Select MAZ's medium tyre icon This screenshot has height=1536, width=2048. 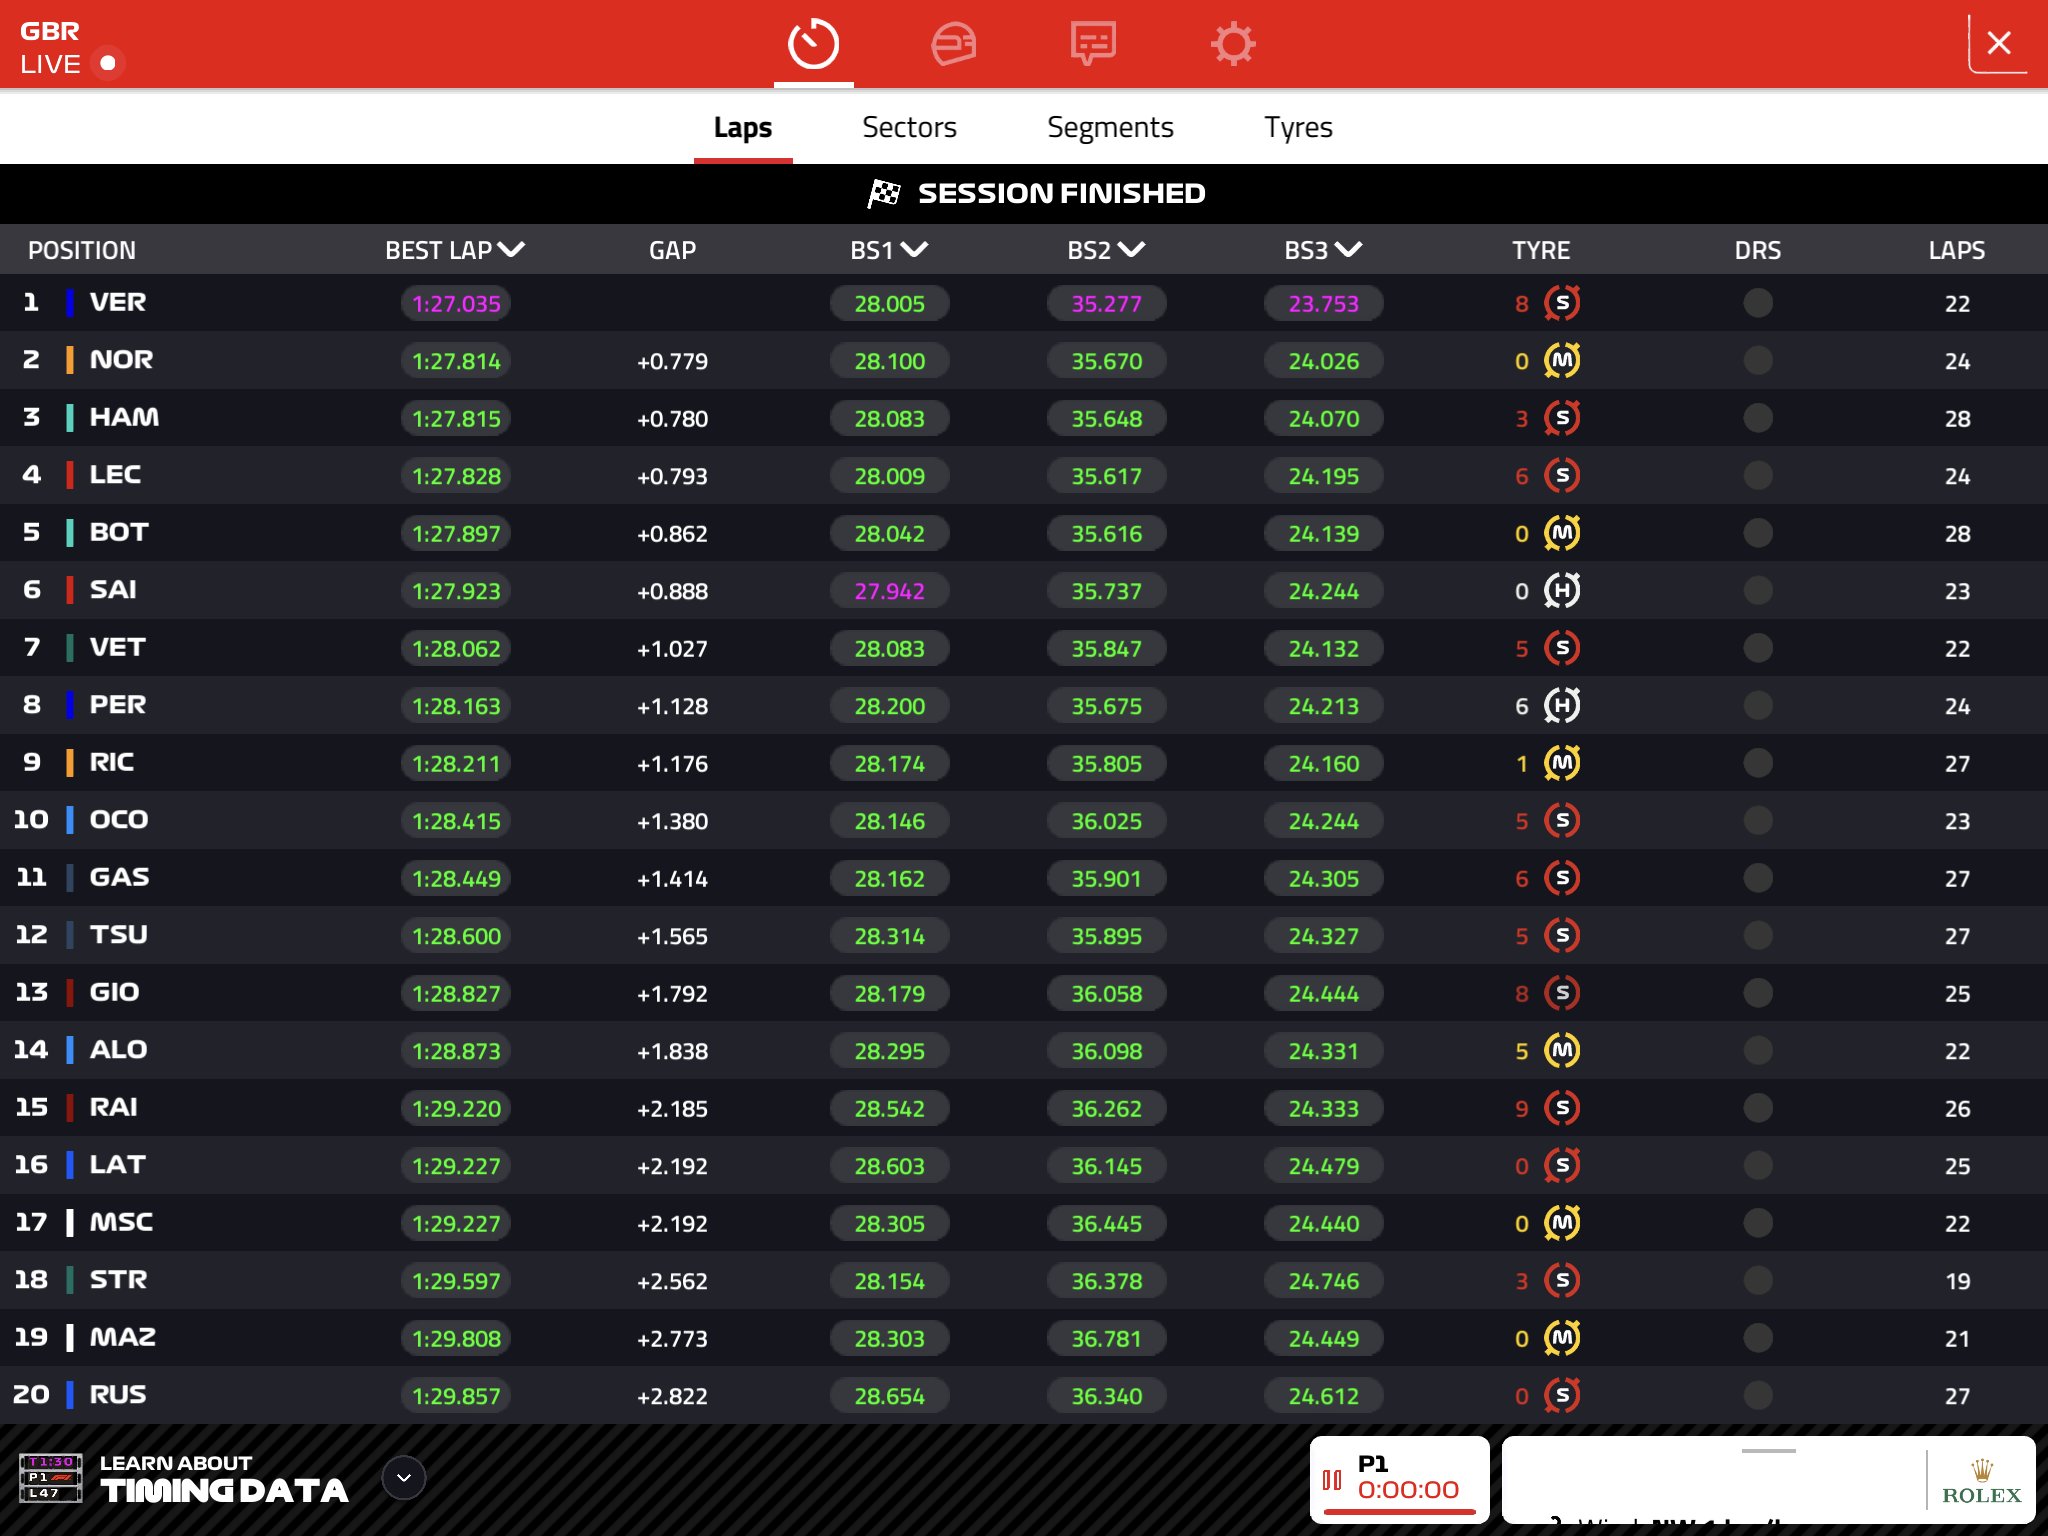pos(1562,1338)
